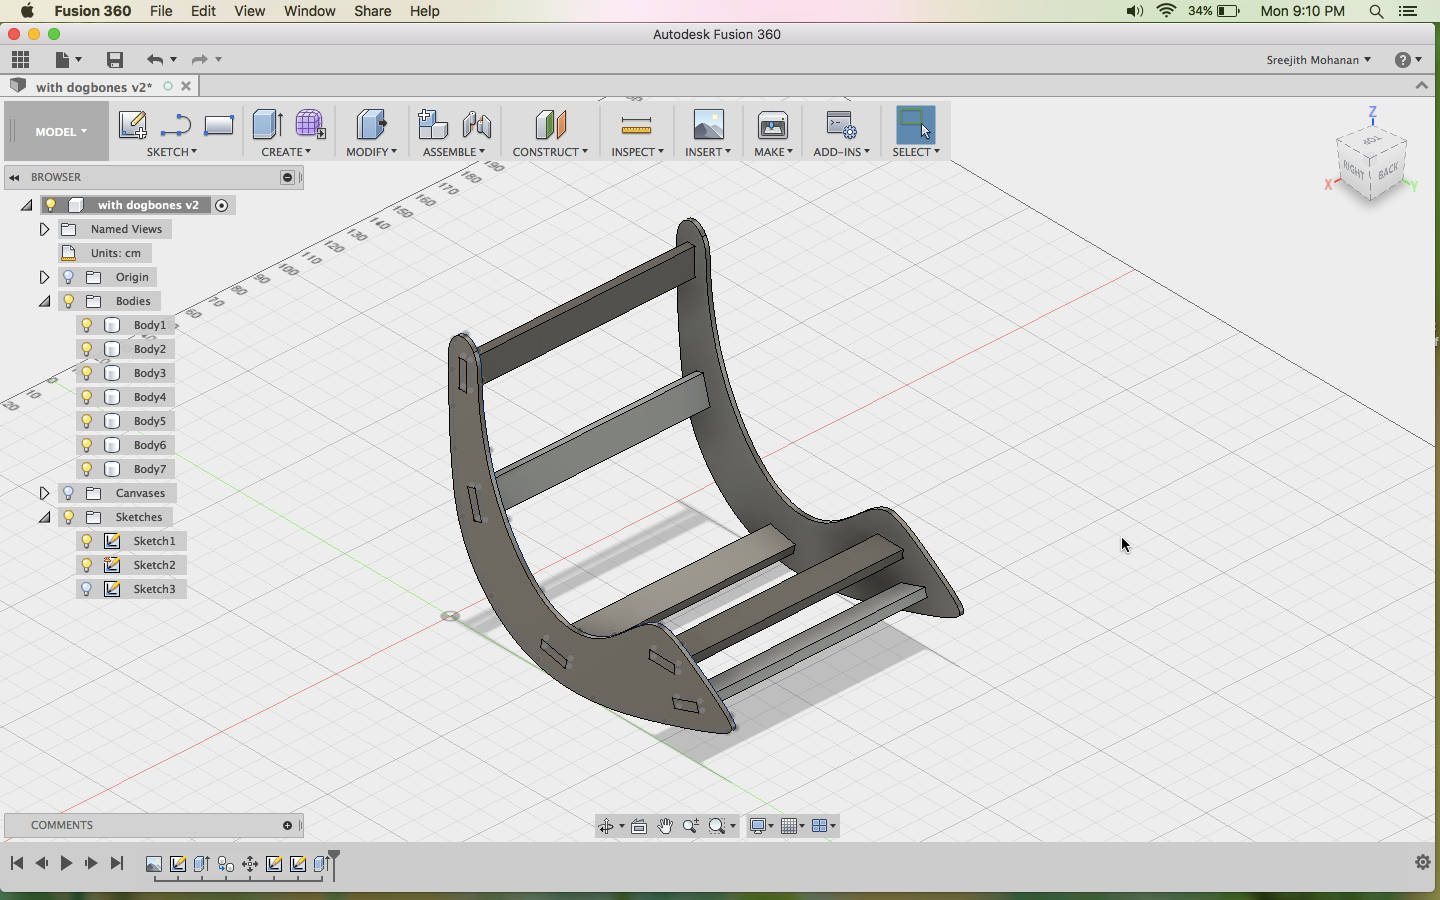Click the timeline position marker

point(334,864)
